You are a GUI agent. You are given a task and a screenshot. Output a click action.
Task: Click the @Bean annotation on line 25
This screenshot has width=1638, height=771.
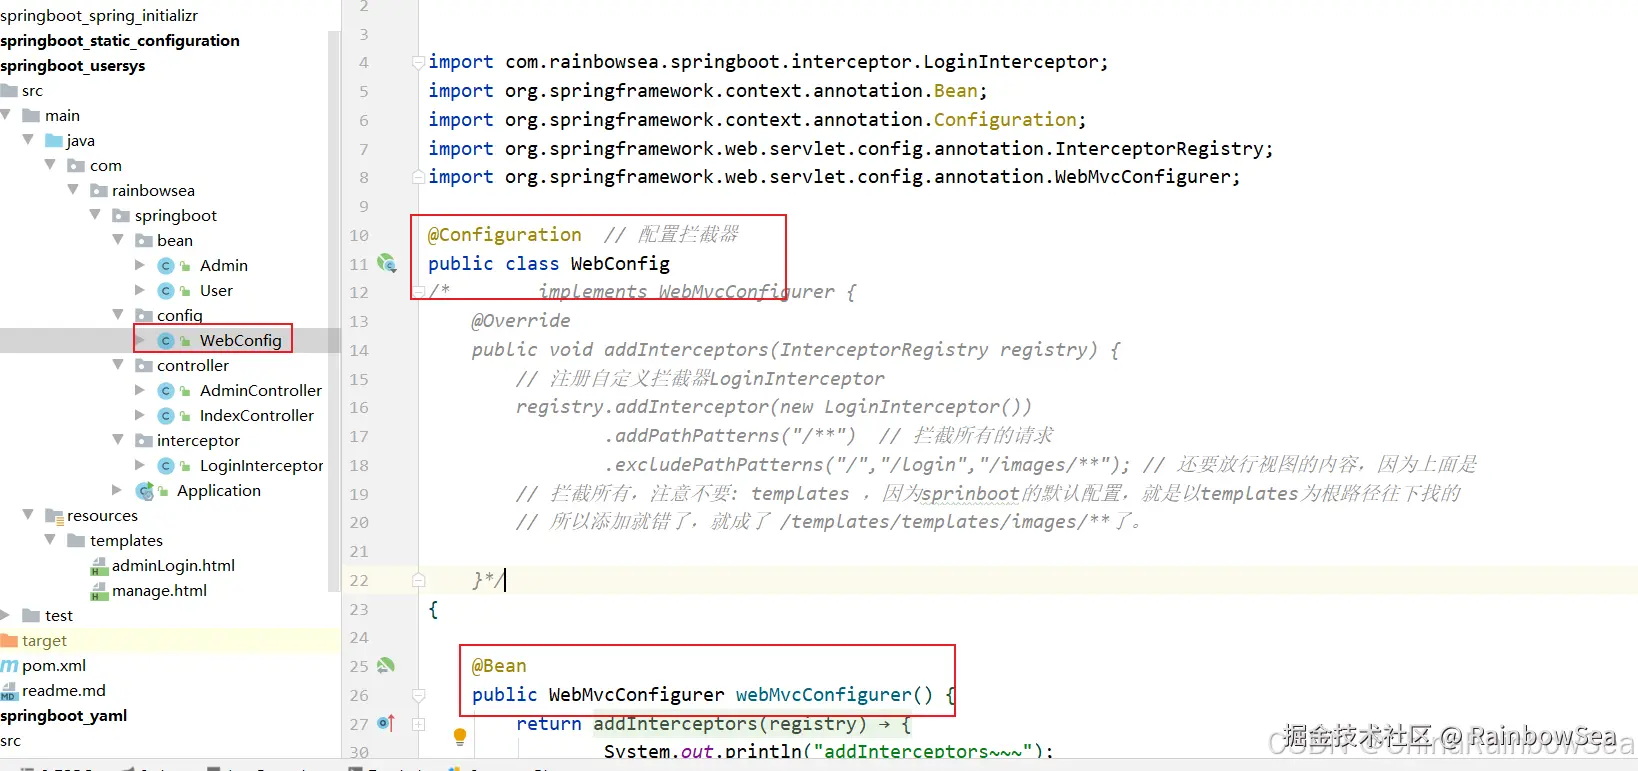coord(499,666)
